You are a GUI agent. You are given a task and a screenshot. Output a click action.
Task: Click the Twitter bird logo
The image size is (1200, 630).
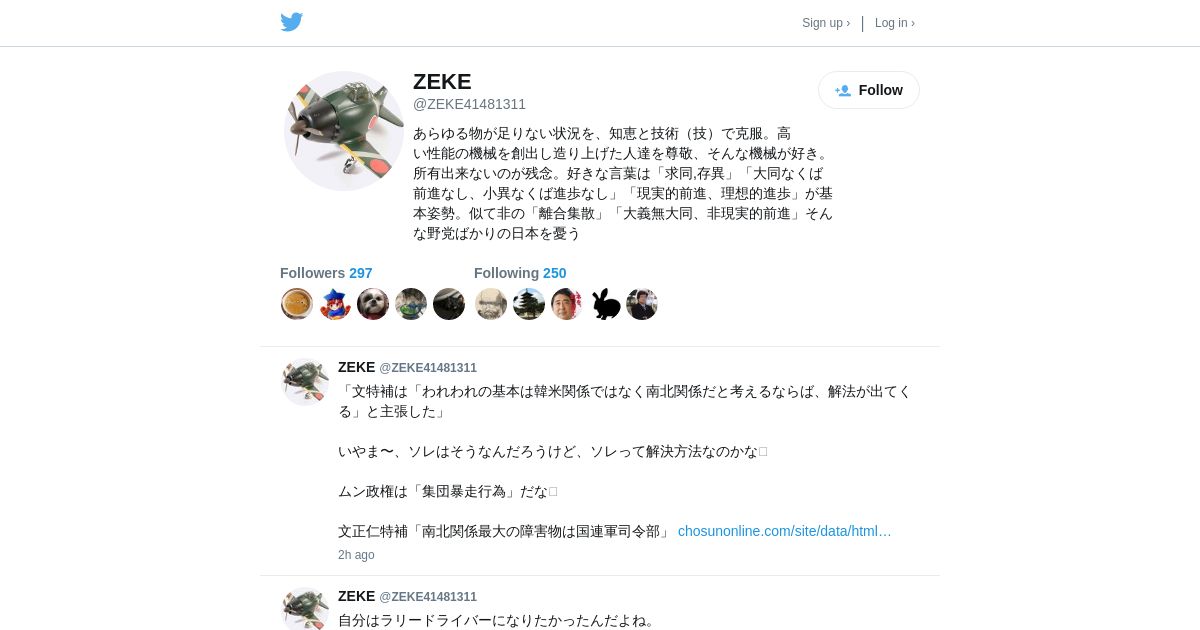[x=291, y=22]
